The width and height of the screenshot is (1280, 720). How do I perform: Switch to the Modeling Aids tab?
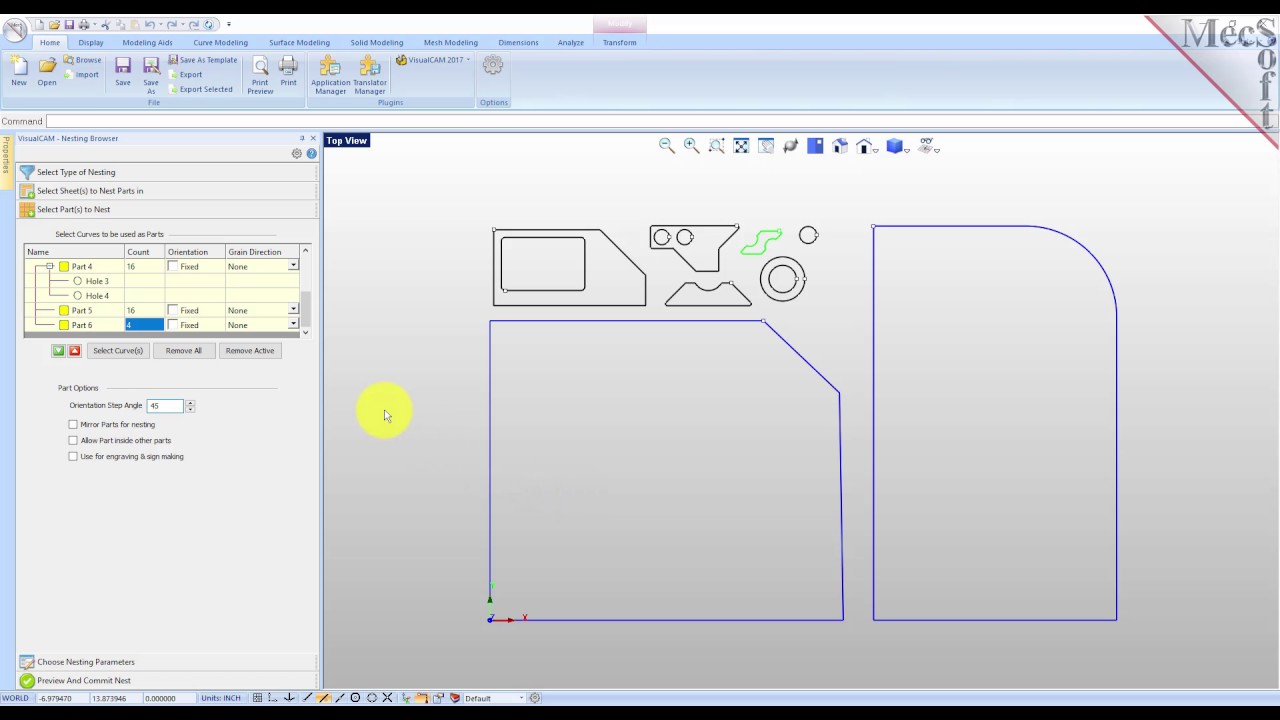click(147, 42)
